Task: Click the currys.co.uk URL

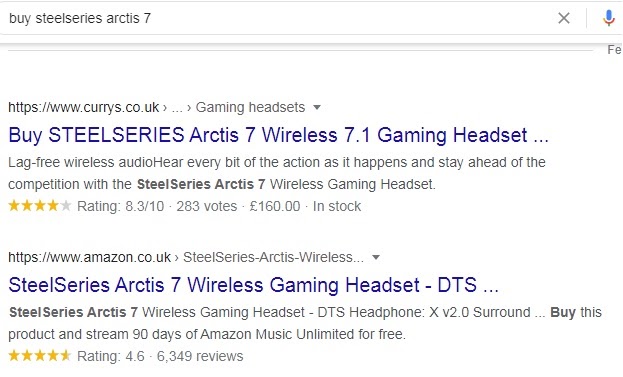Action: pos(83,107)
